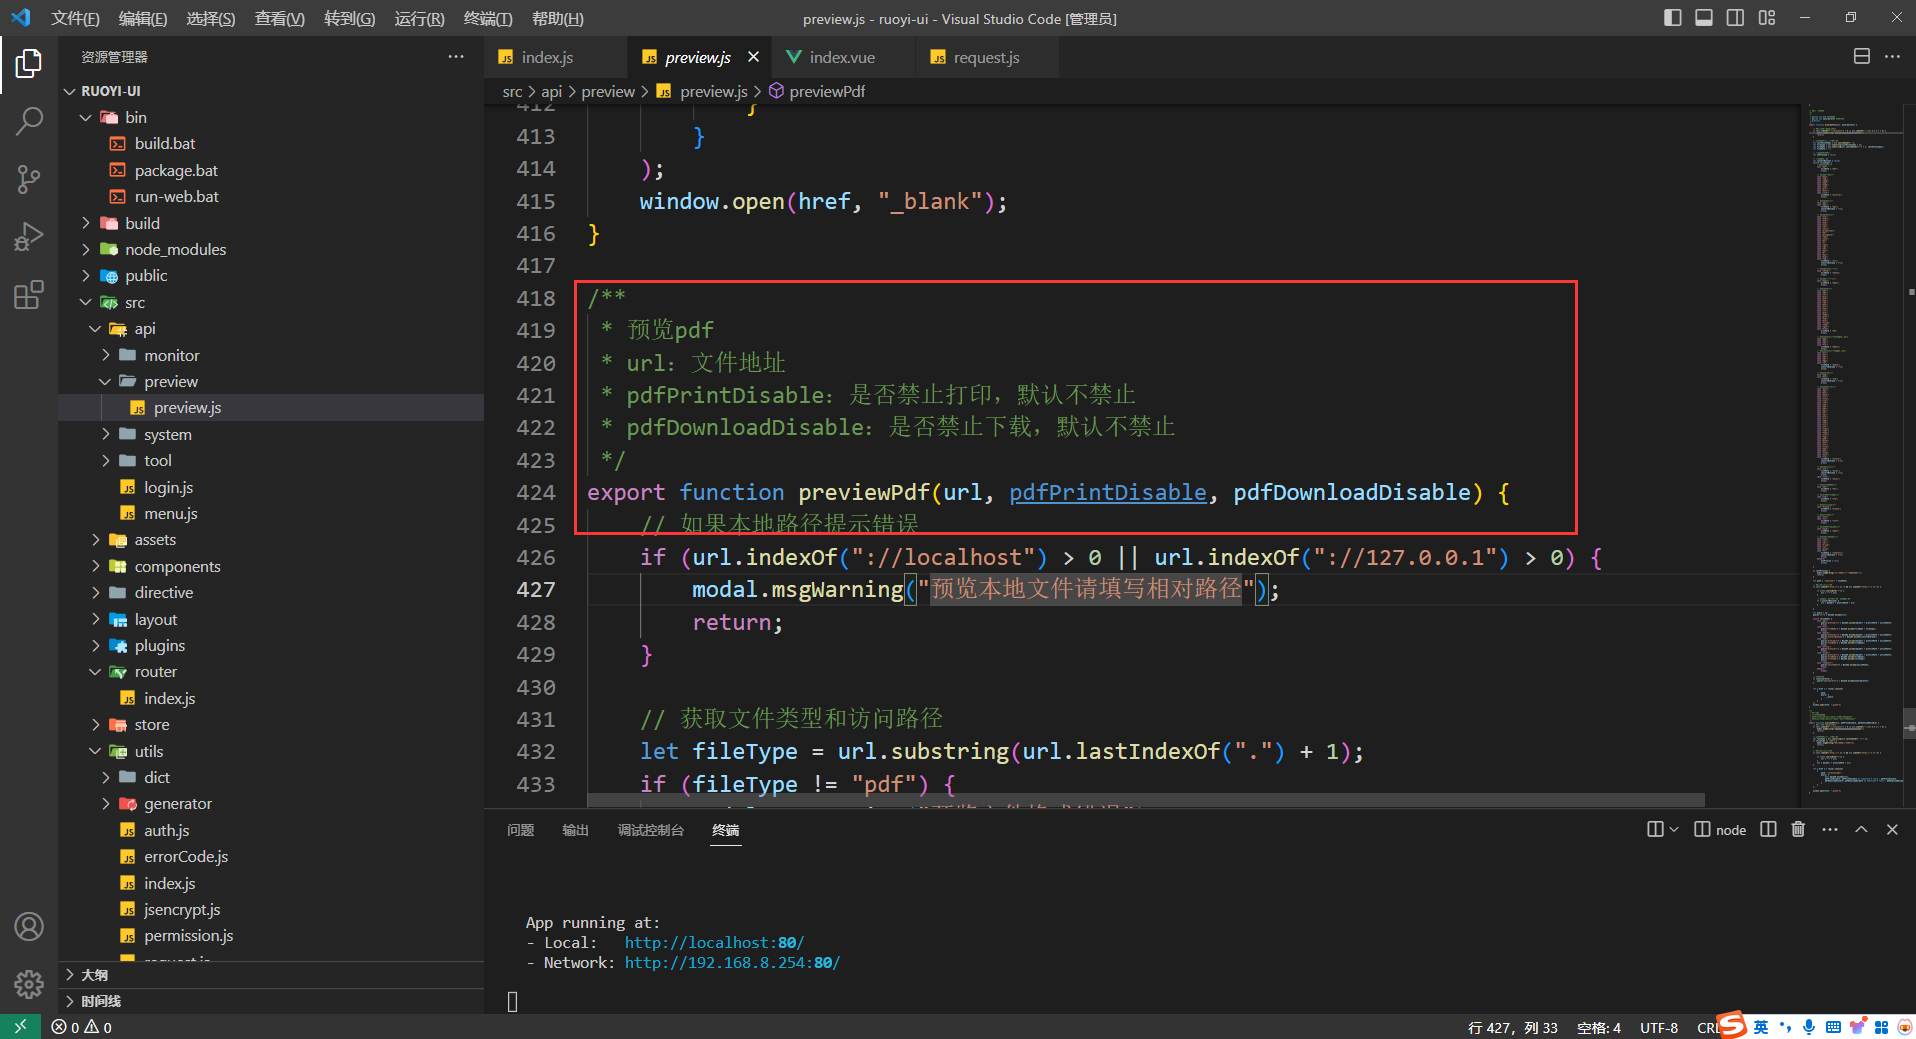
Task: Open explorer panel more actions ellipsis
Action: 456,57
